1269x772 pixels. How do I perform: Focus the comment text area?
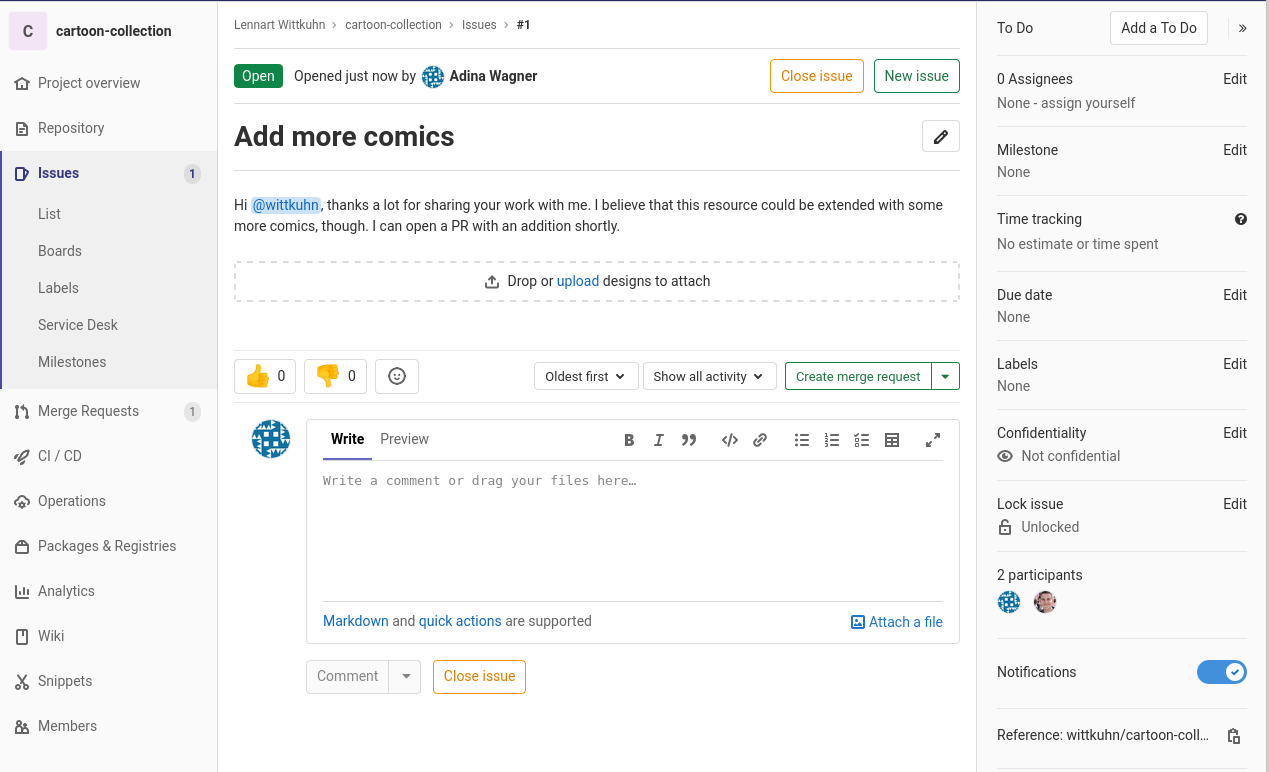pos(632,530)
